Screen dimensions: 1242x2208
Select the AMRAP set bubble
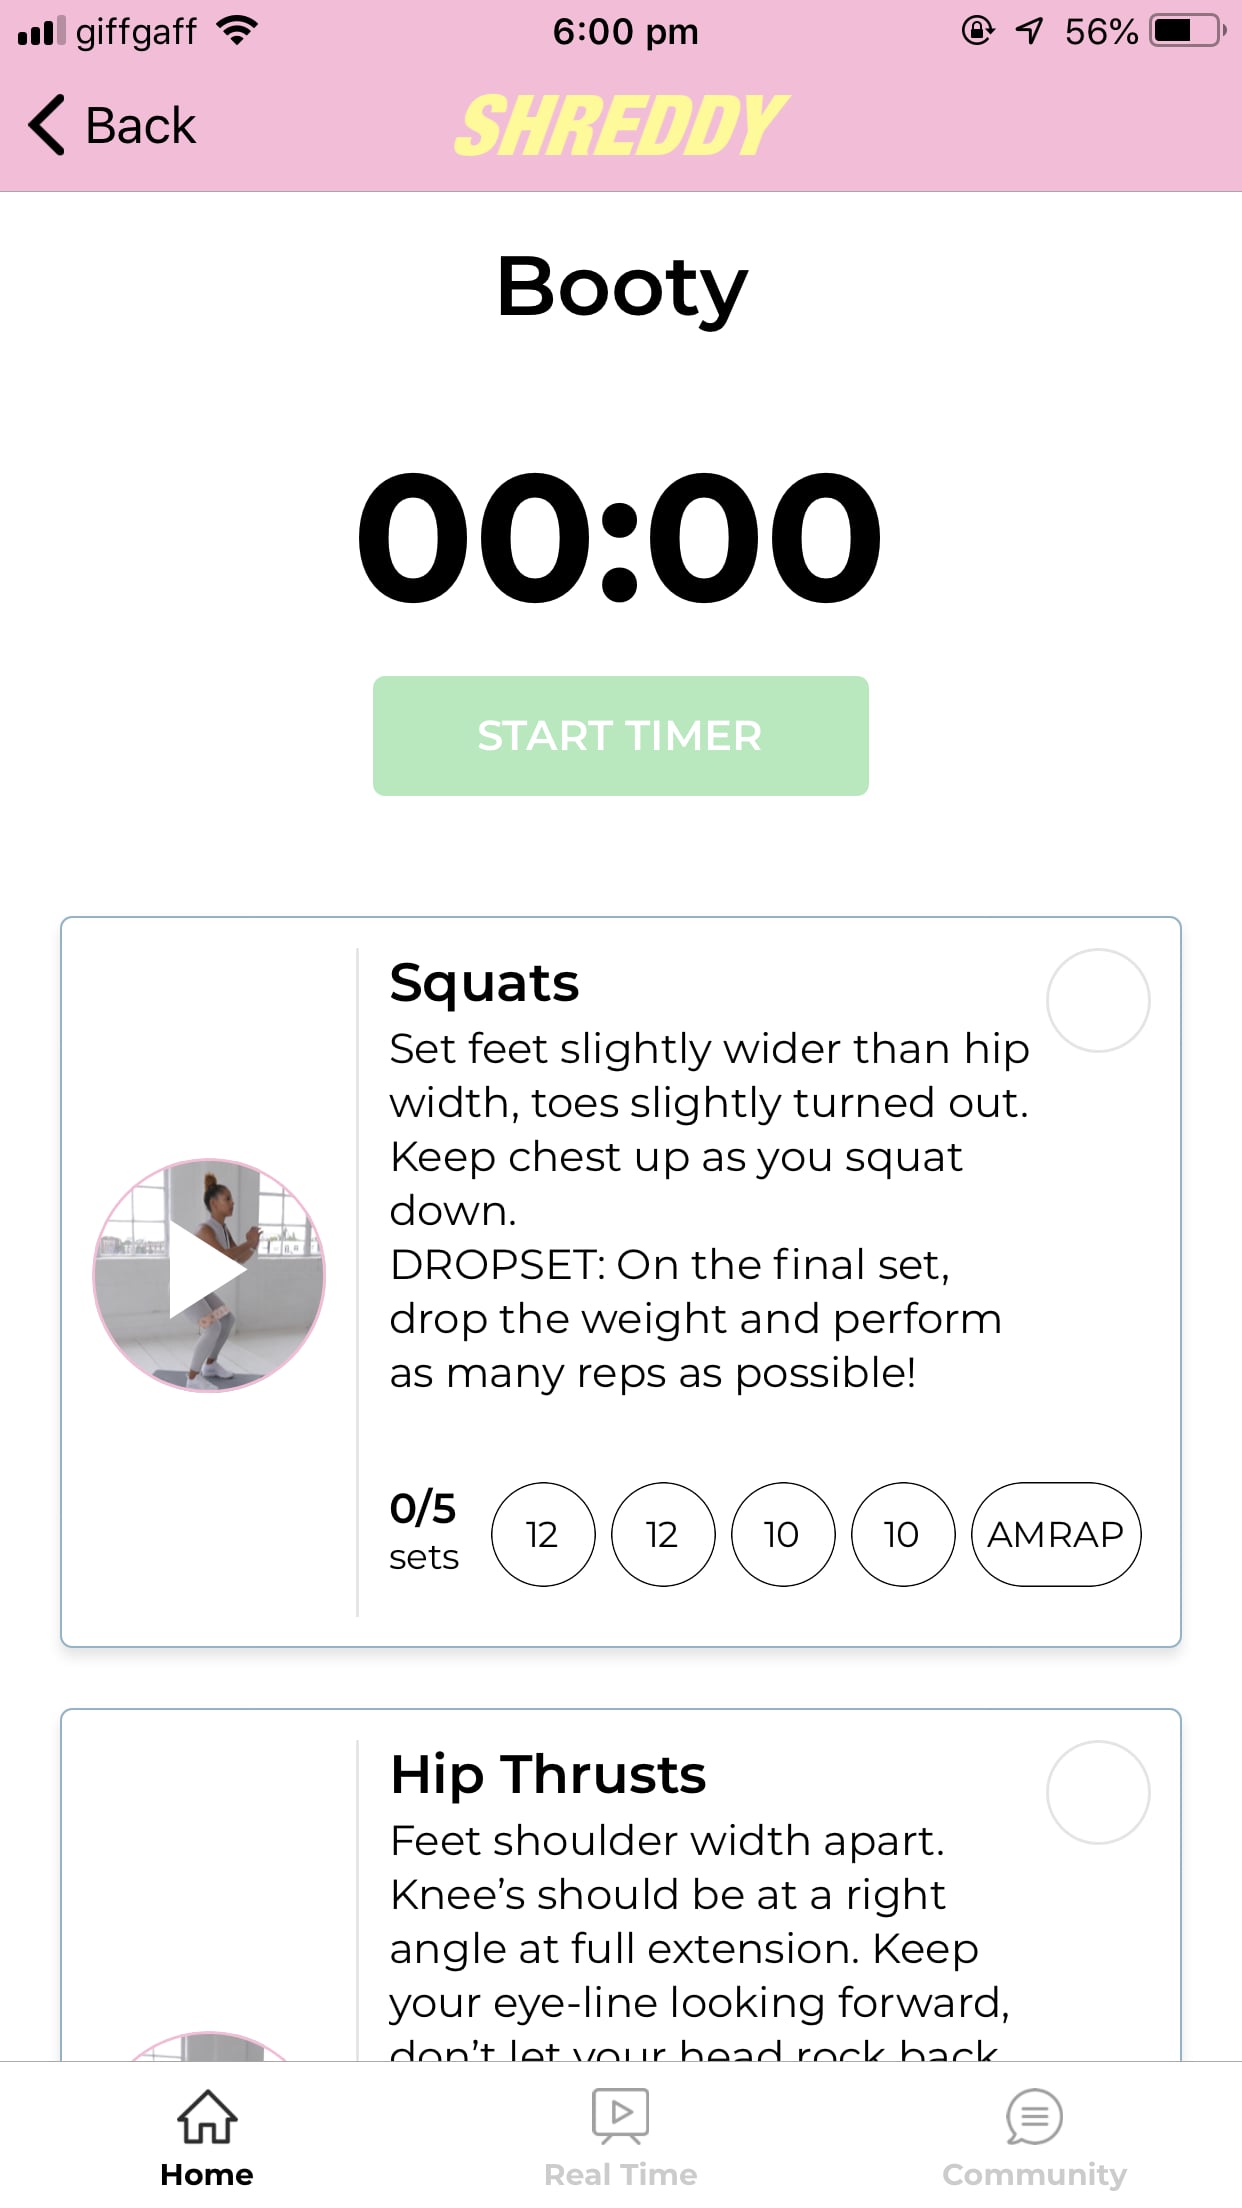[x=1055, y=1534]
